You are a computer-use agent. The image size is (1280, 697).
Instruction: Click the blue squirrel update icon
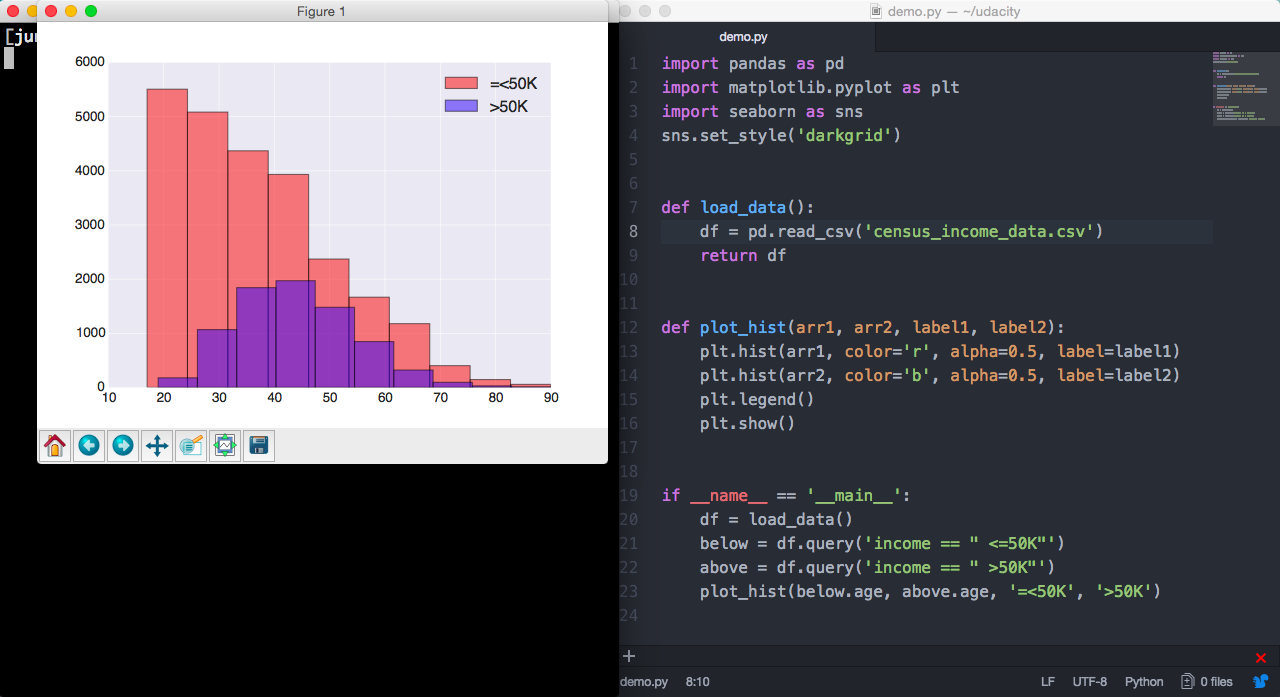click(1260, 682)
